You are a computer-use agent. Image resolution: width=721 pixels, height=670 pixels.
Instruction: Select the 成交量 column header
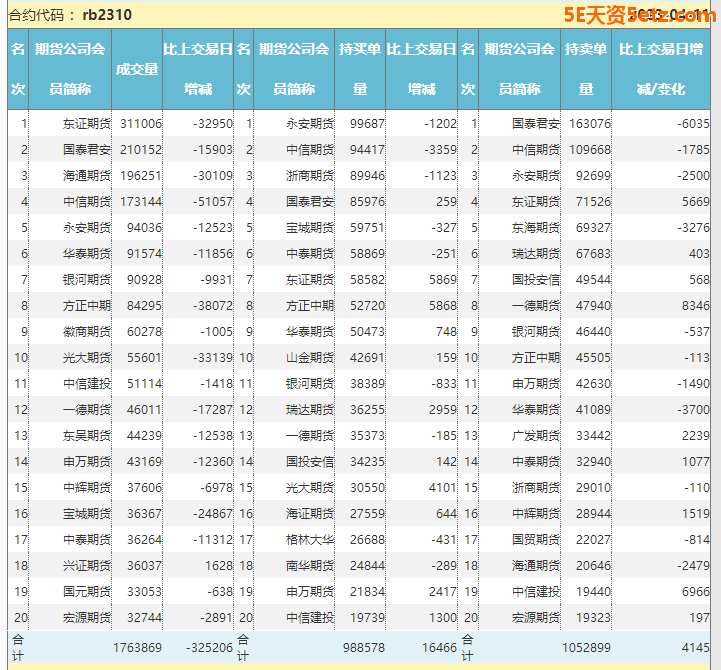point(137,69)
